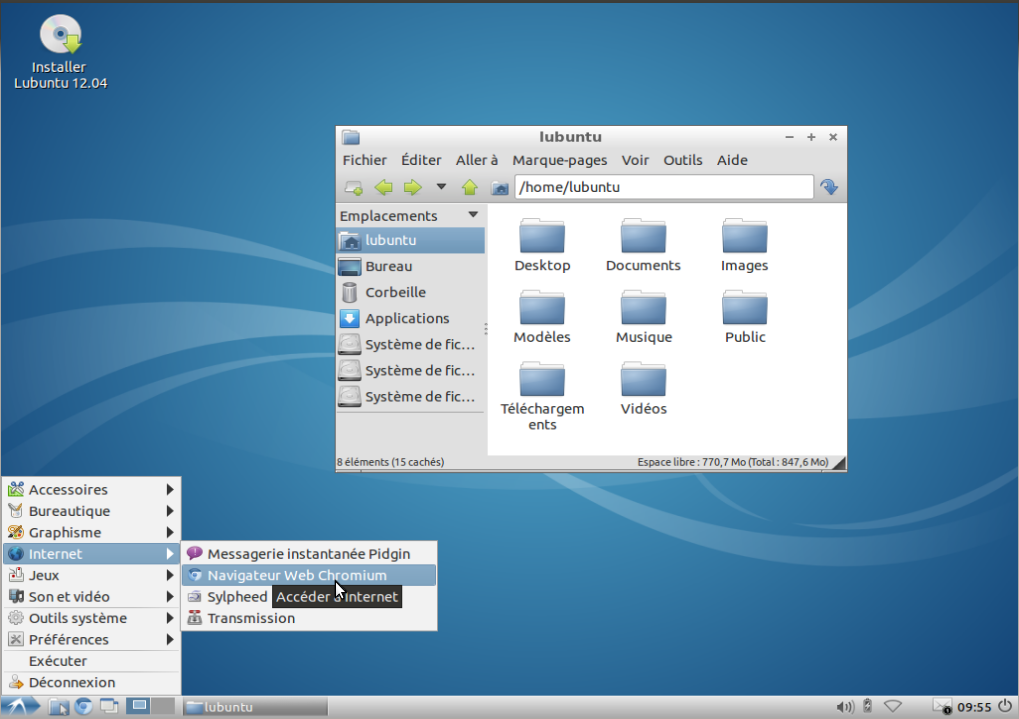Click the power button in the panel

click(1005, 706)
